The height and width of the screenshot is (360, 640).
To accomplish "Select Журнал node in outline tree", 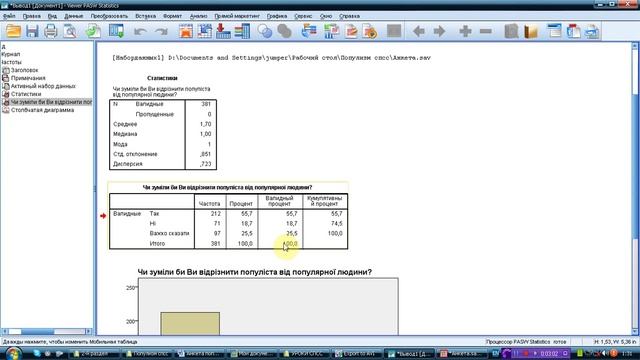I will [10, 54].
